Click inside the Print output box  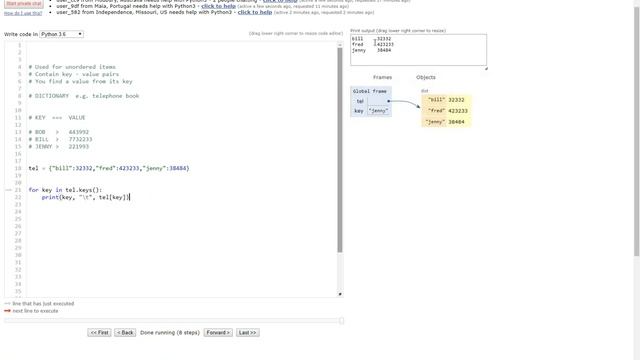click(418, 50)
